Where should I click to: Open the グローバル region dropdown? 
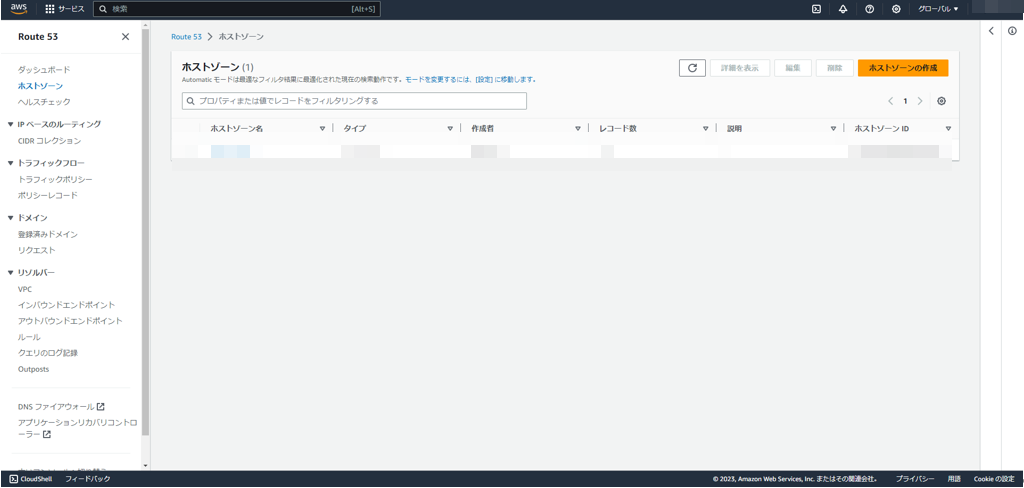point(938,9)
